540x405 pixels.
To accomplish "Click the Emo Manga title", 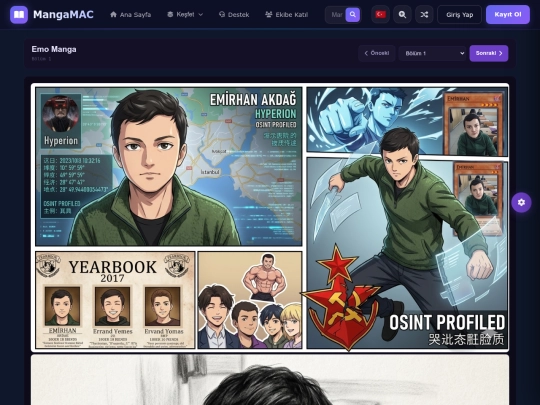I will click(x=54, y=49).
